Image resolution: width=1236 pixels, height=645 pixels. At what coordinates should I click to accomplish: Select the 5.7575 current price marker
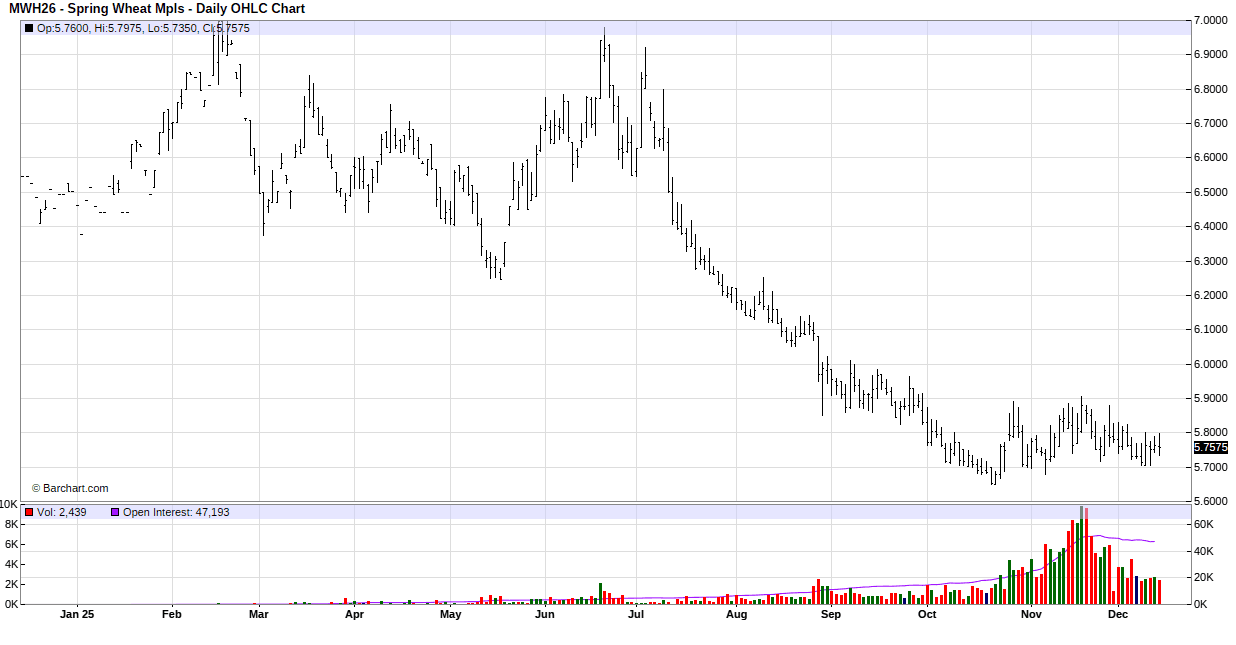1210,448
